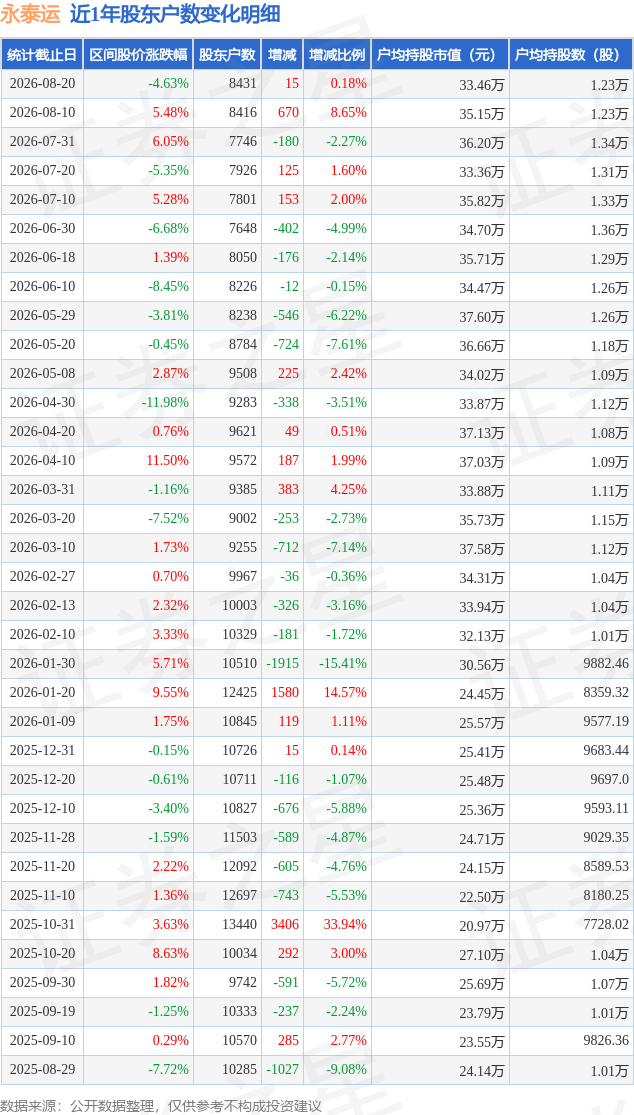Image resolution: width=634 pixels, height=1115 pixels.
Task: Click the 股东户数 column header
Action: pos(227,54)
